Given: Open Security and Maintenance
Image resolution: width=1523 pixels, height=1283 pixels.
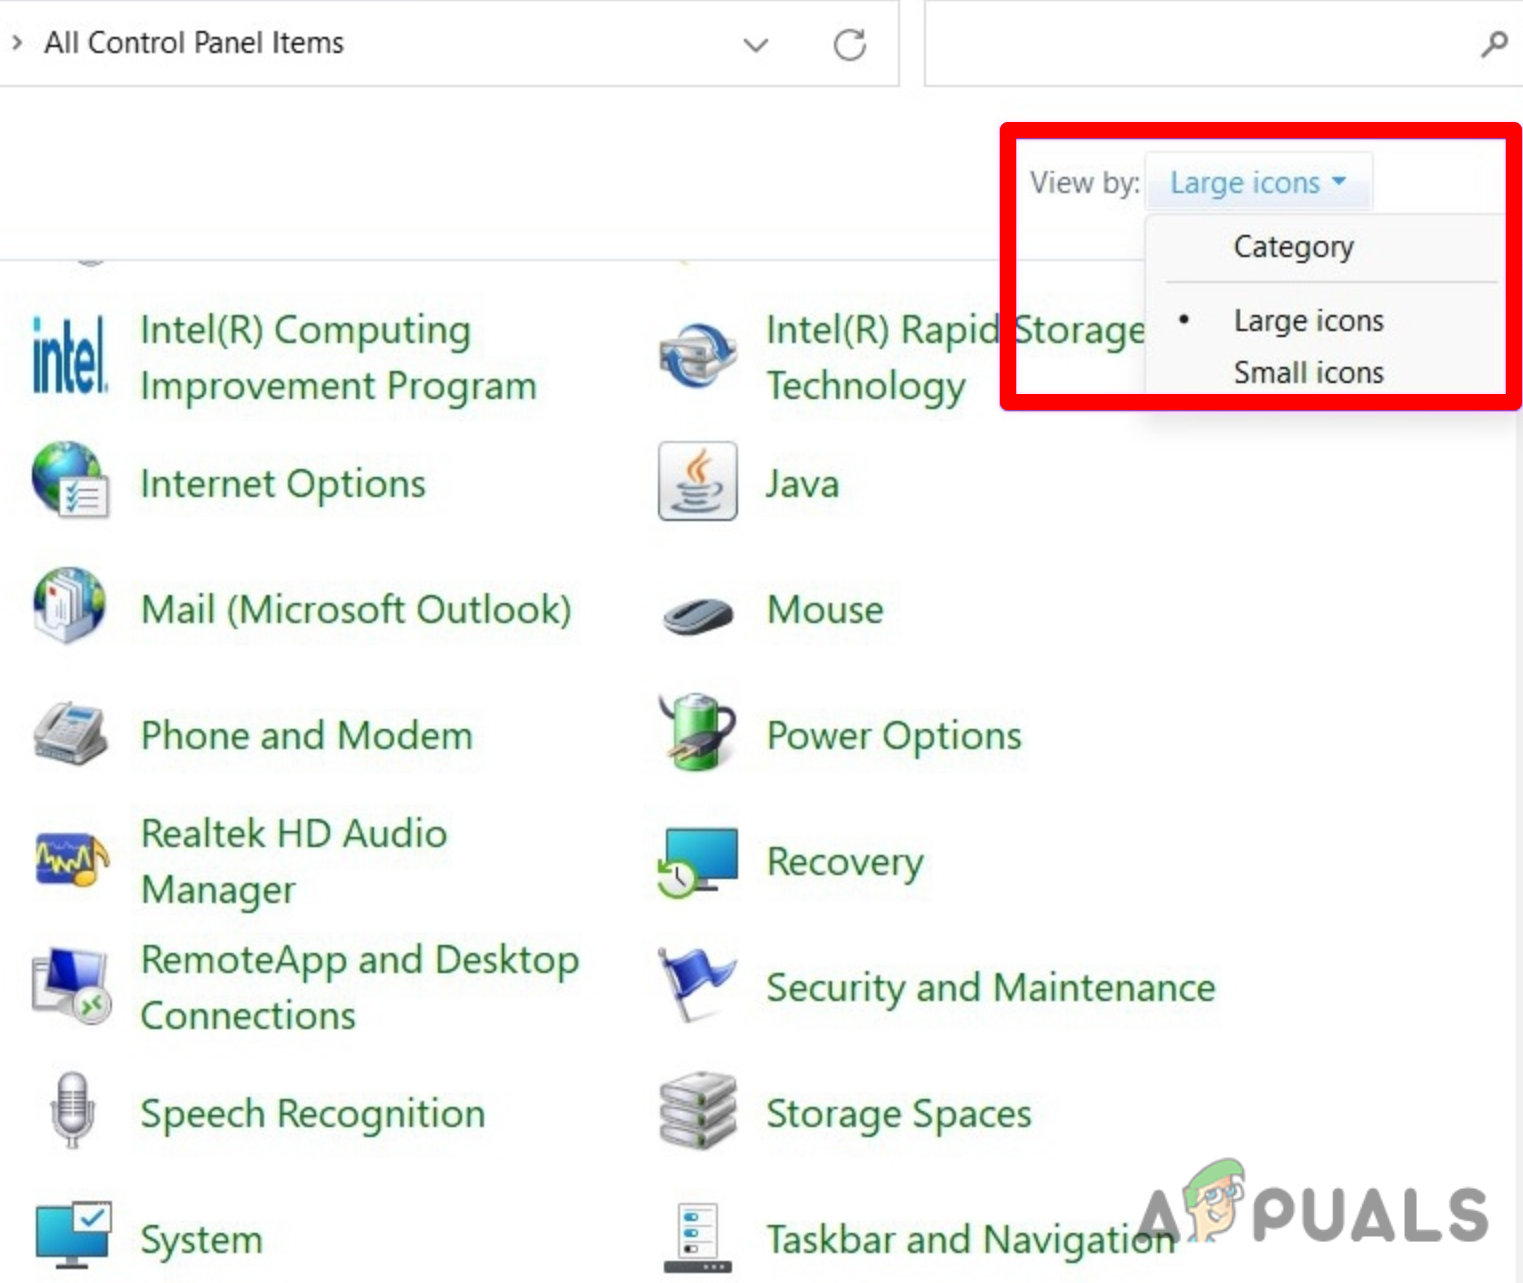Looking at the screenshot, I should click(x=989, y=988).
